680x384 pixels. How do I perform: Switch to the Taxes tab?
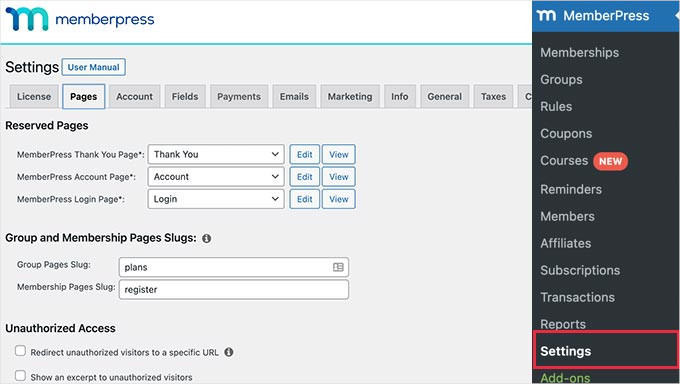[x=493, y=96]
